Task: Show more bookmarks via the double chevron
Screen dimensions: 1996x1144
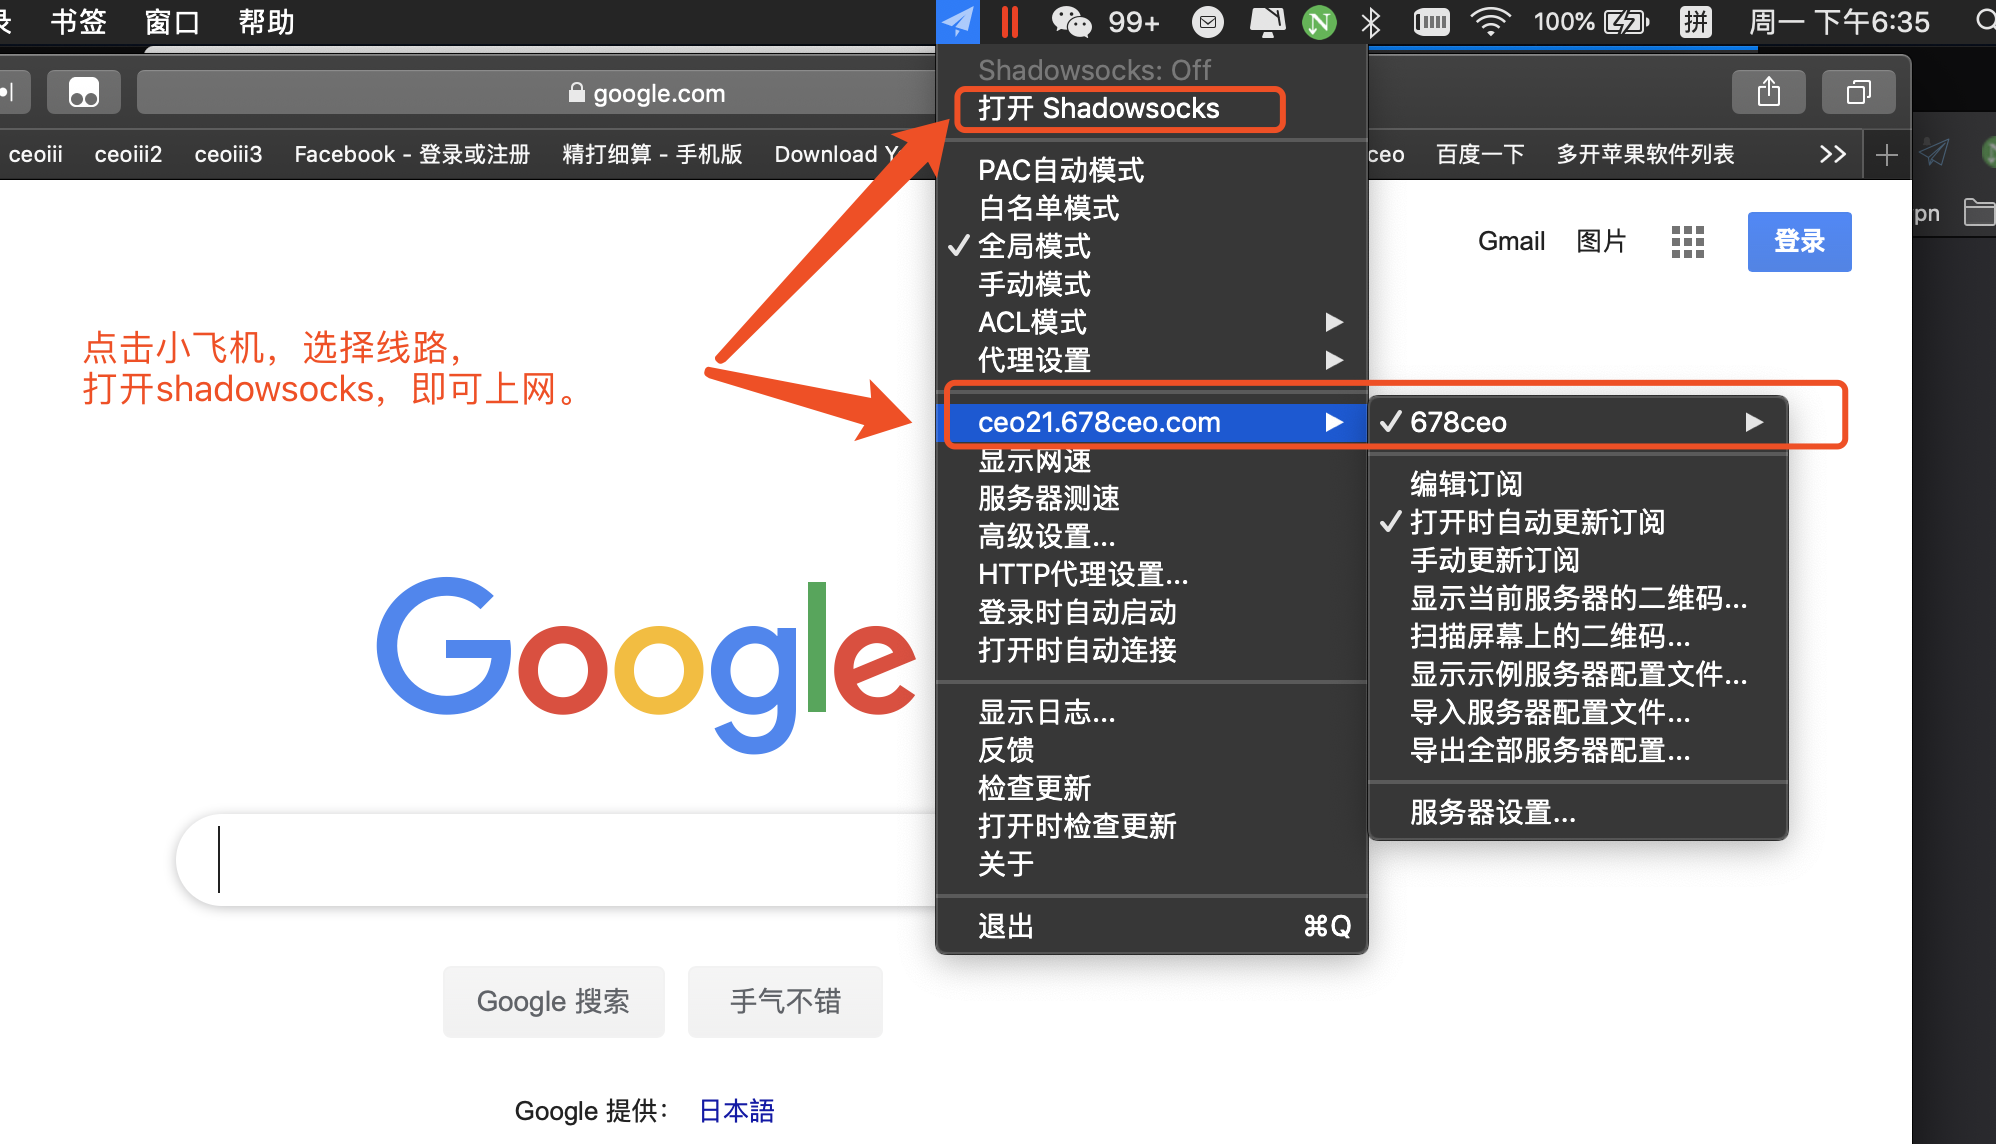Action: click(x=1832, y=154)
